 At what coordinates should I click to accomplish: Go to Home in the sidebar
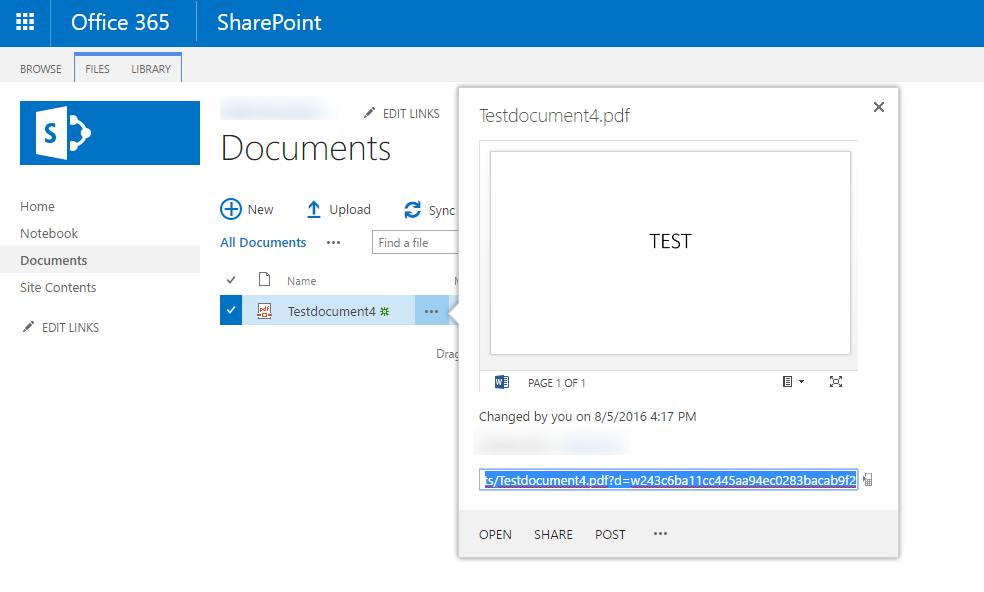tap(37, 207)
